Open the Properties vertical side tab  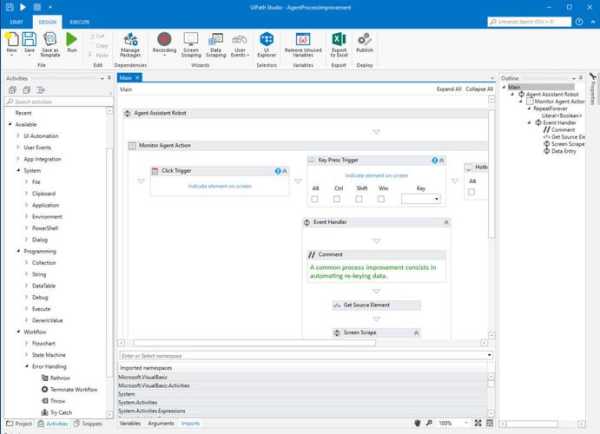coord(593,90)
